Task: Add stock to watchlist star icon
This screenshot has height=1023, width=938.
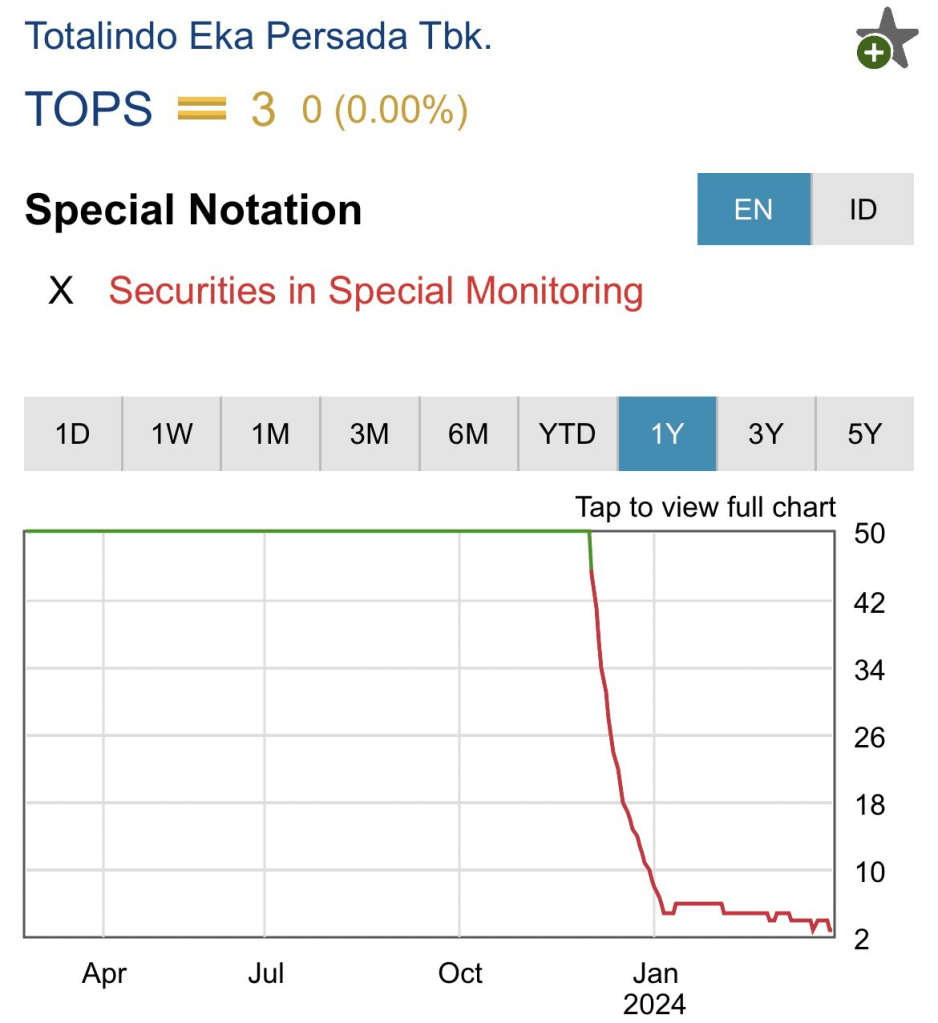Action: pyautogui.click(x=886, y=40)
